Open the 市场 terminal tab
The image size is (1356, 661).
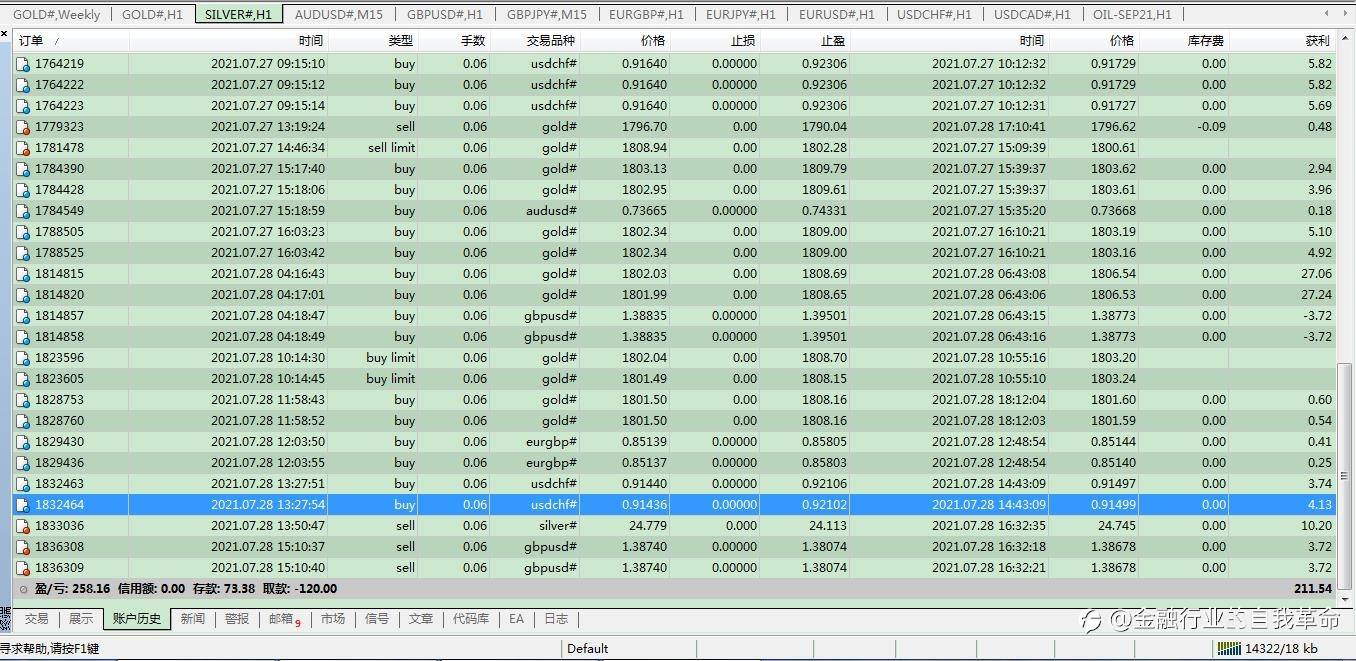coord(333,619)
